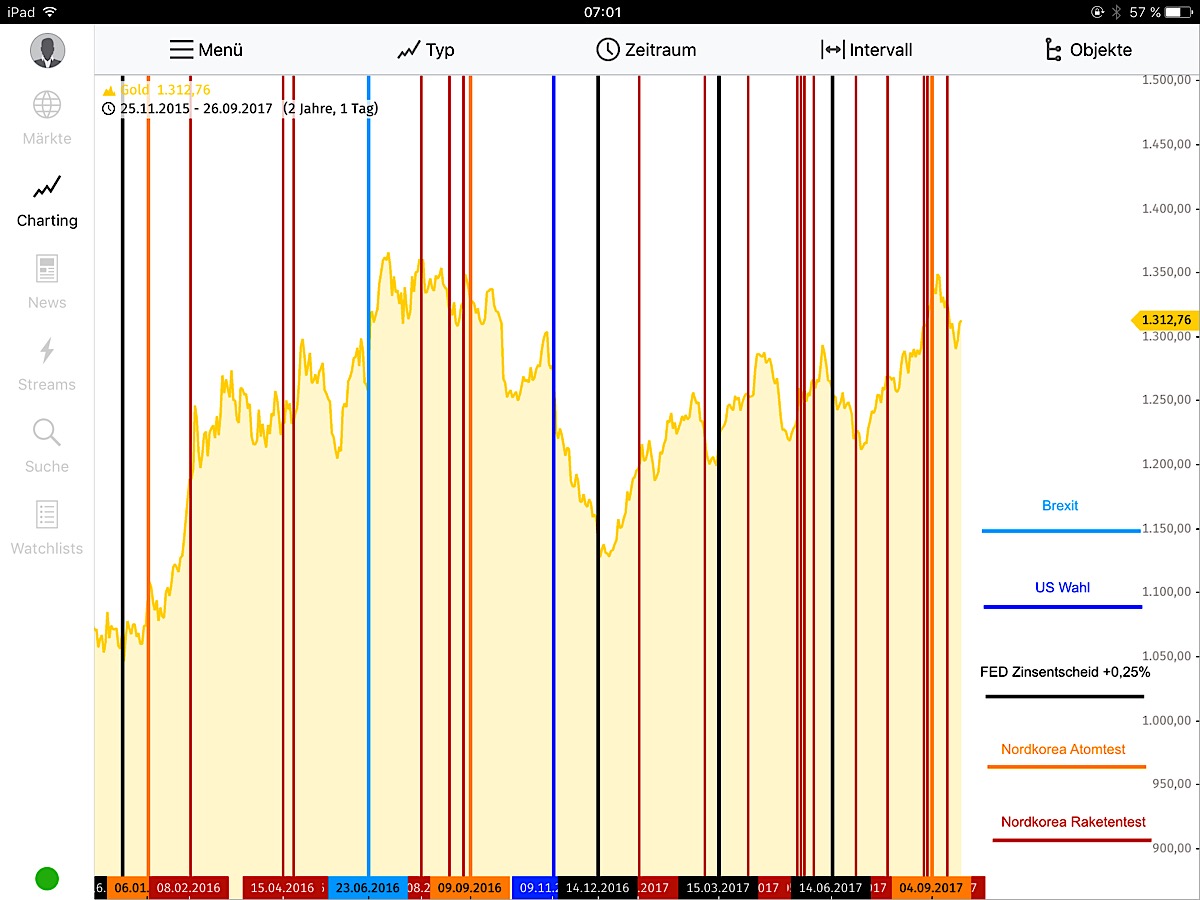Open the Objekte selector
Image resolution: width=1200 pixels, height=900 pixels.
tap(1088, 48)
